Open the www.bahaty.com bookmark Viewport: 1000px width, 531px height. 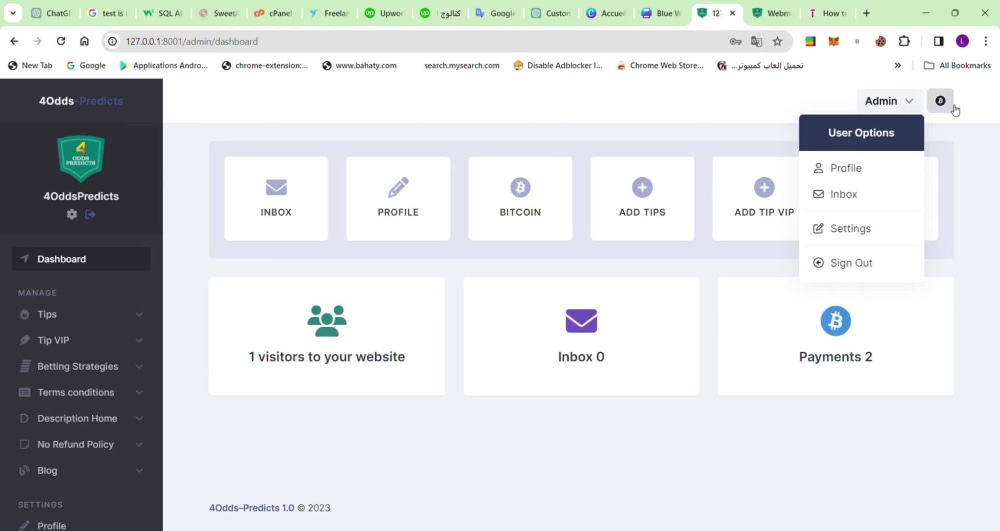point(359,65)
